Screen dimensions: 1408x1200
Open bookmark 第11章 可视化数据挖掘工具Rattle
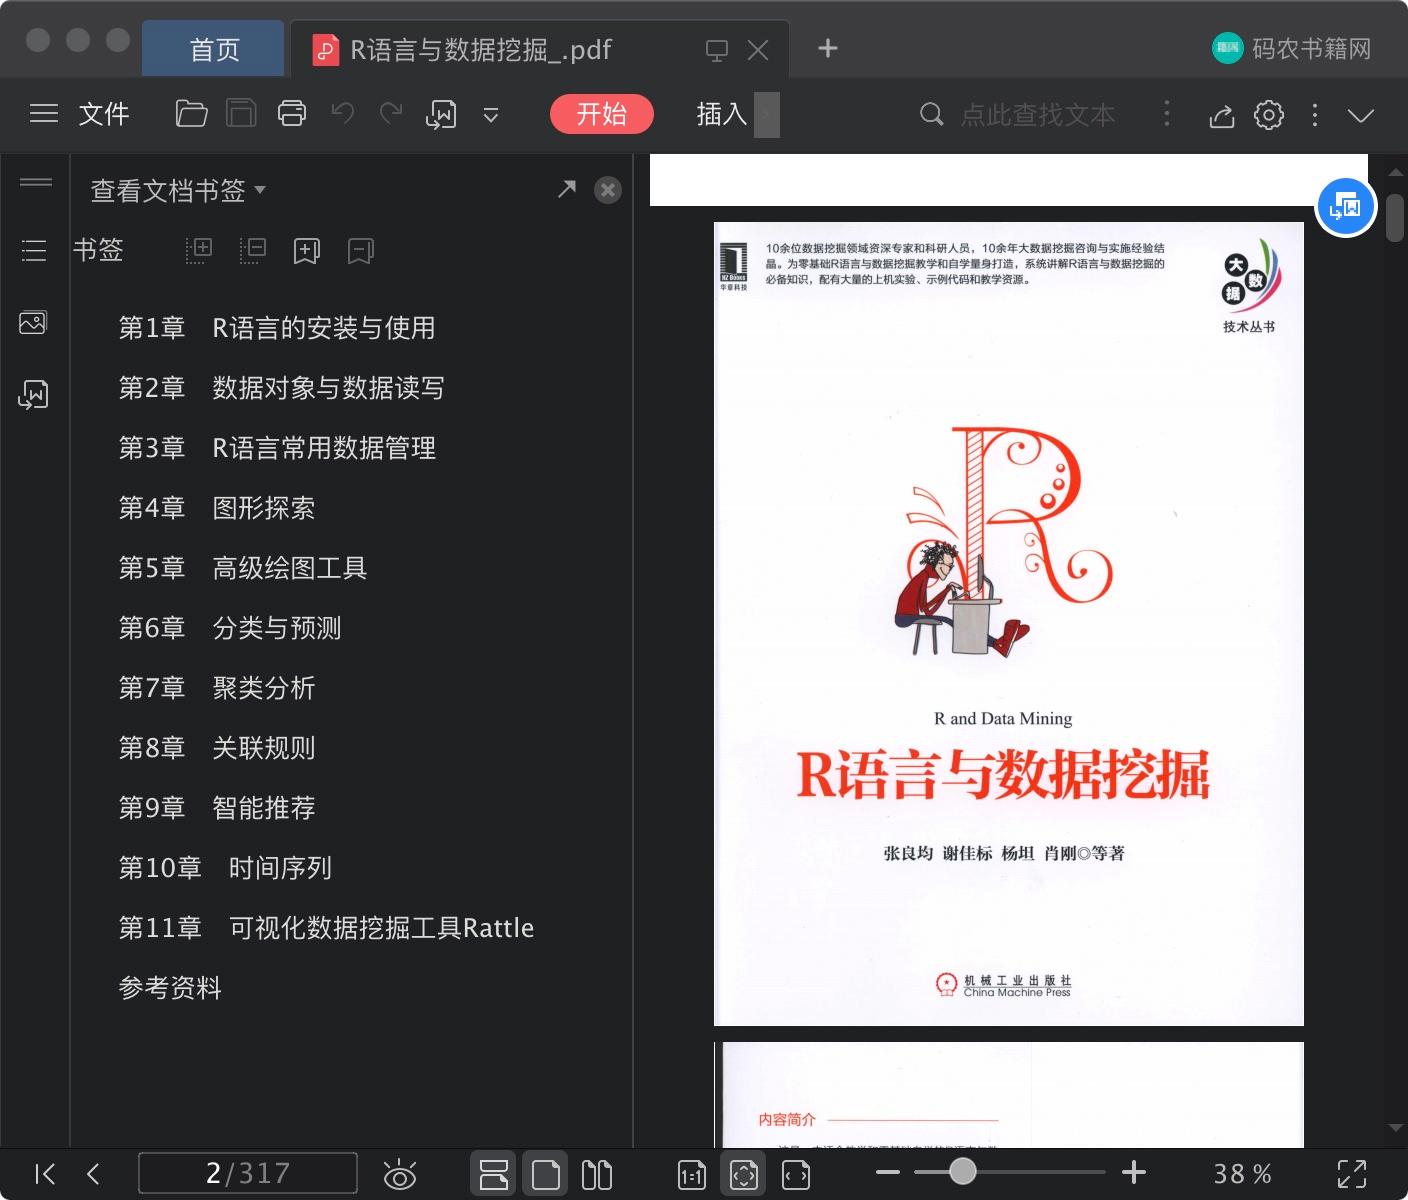326,928
